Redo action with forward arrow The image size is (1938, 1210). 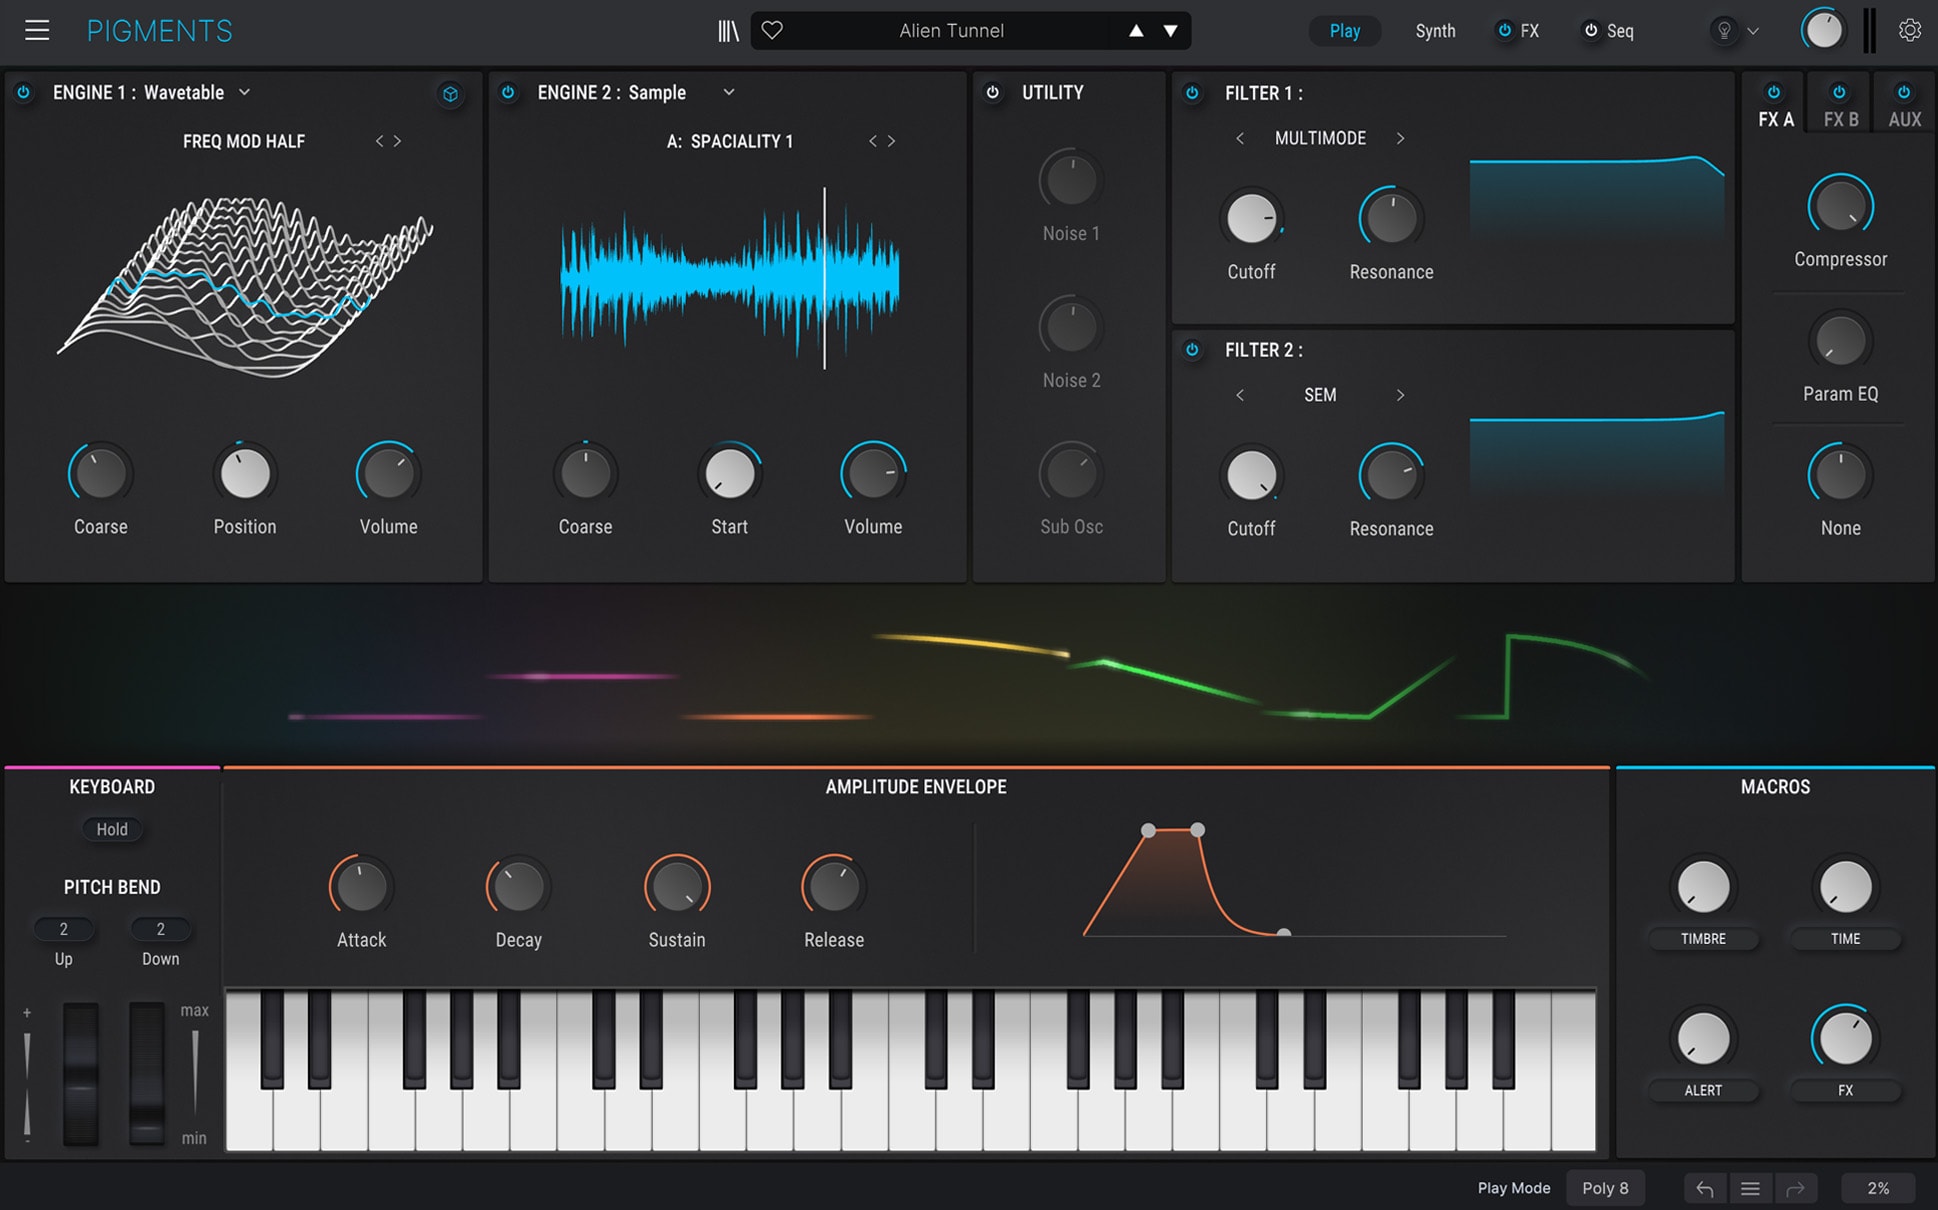(x=1795, y=1189)
